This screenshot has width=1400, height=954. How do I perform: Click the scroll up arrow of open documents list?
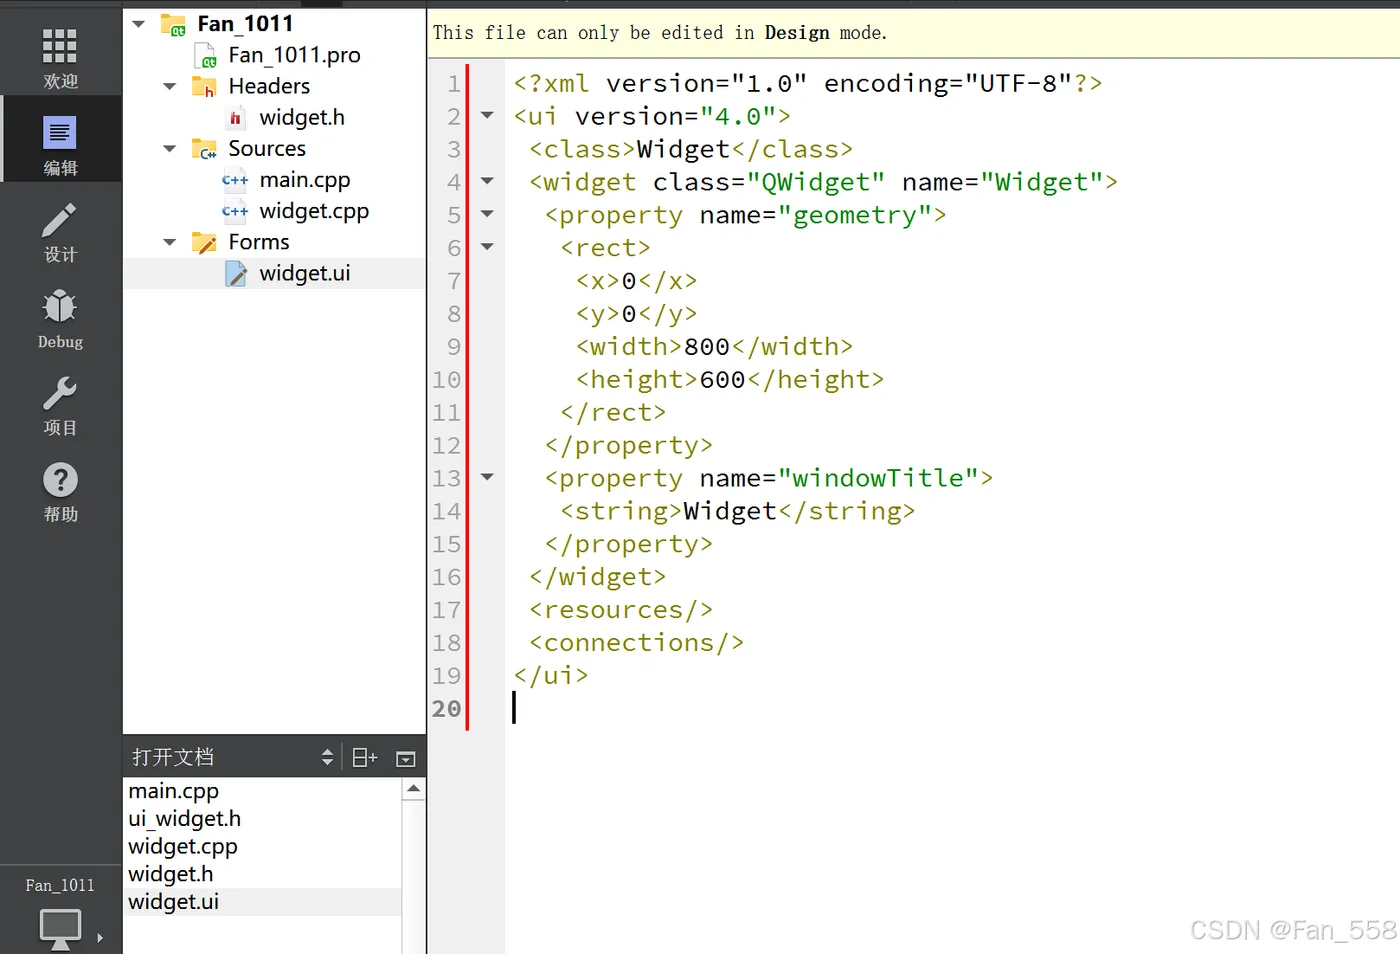pos(414,789)
